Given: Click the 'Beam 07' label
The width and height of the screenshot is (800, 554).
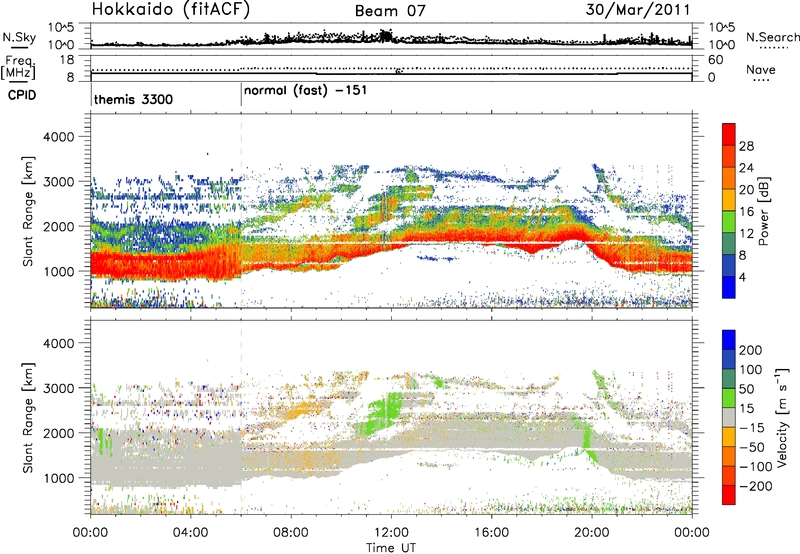Looking at the screenshot, I should [x=390, y=11].
